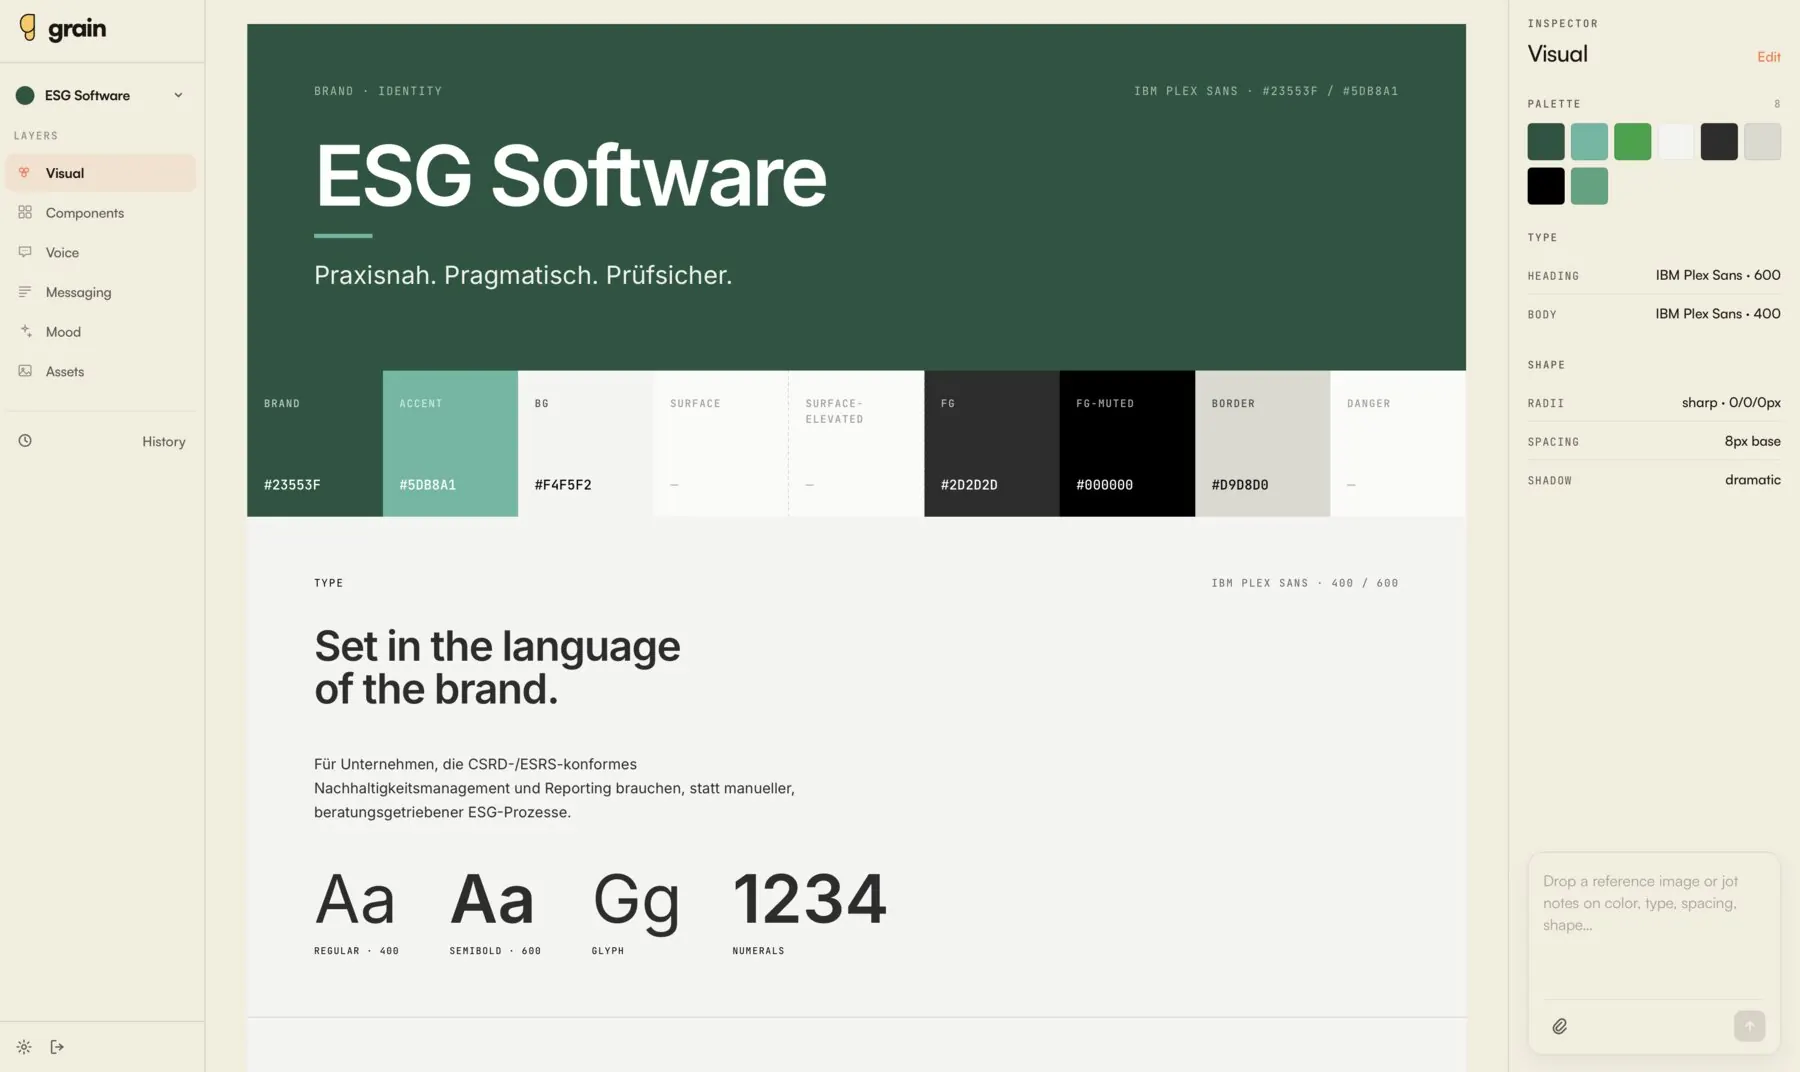Click the send arrow button in notes box
1800x1072 pixels.
(x=1749, y=1026)
